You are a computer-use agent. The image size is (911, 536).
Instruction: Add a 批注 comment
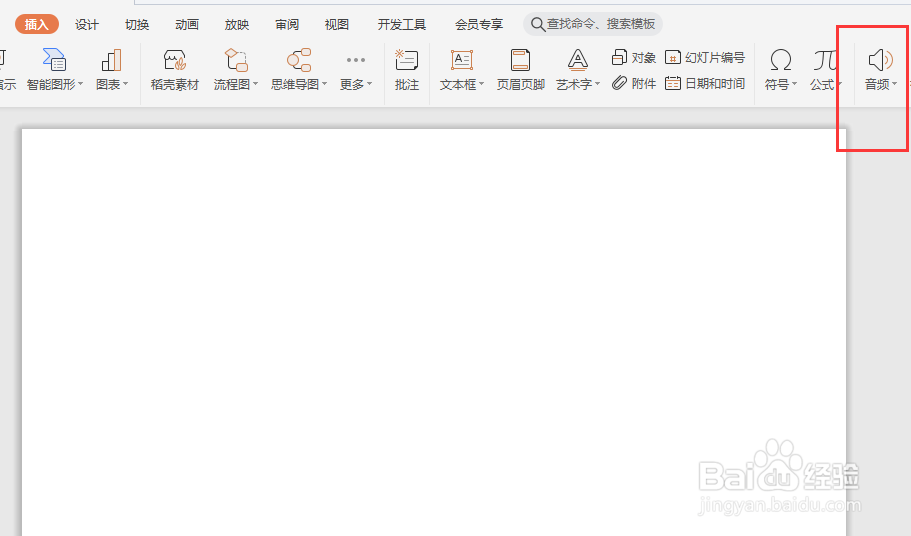[x=407, y=70]
